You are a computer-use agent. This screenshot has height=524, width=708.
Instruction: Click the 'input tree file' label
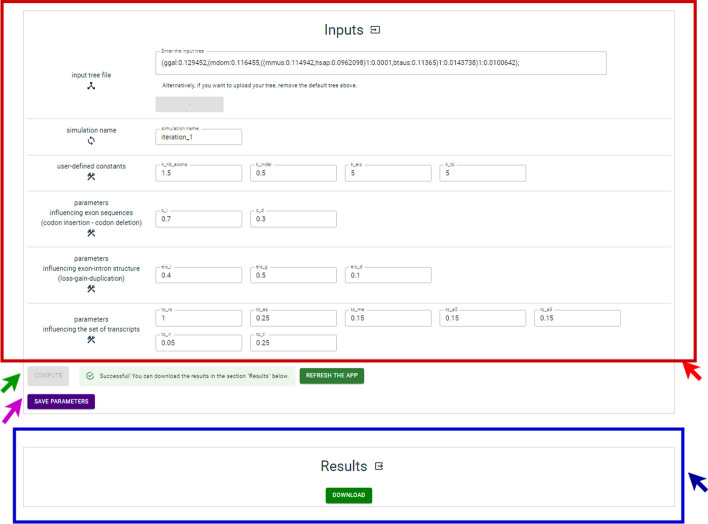tap(91, 75)
